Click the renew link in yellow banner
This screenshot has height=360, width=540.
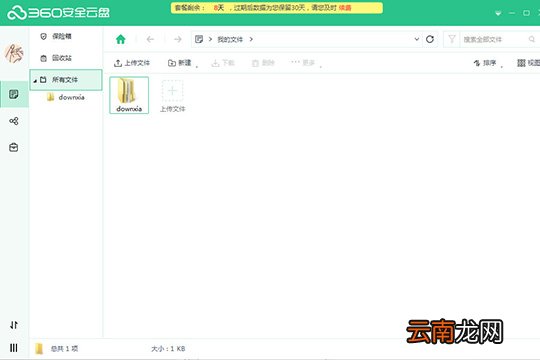point(345,8)
